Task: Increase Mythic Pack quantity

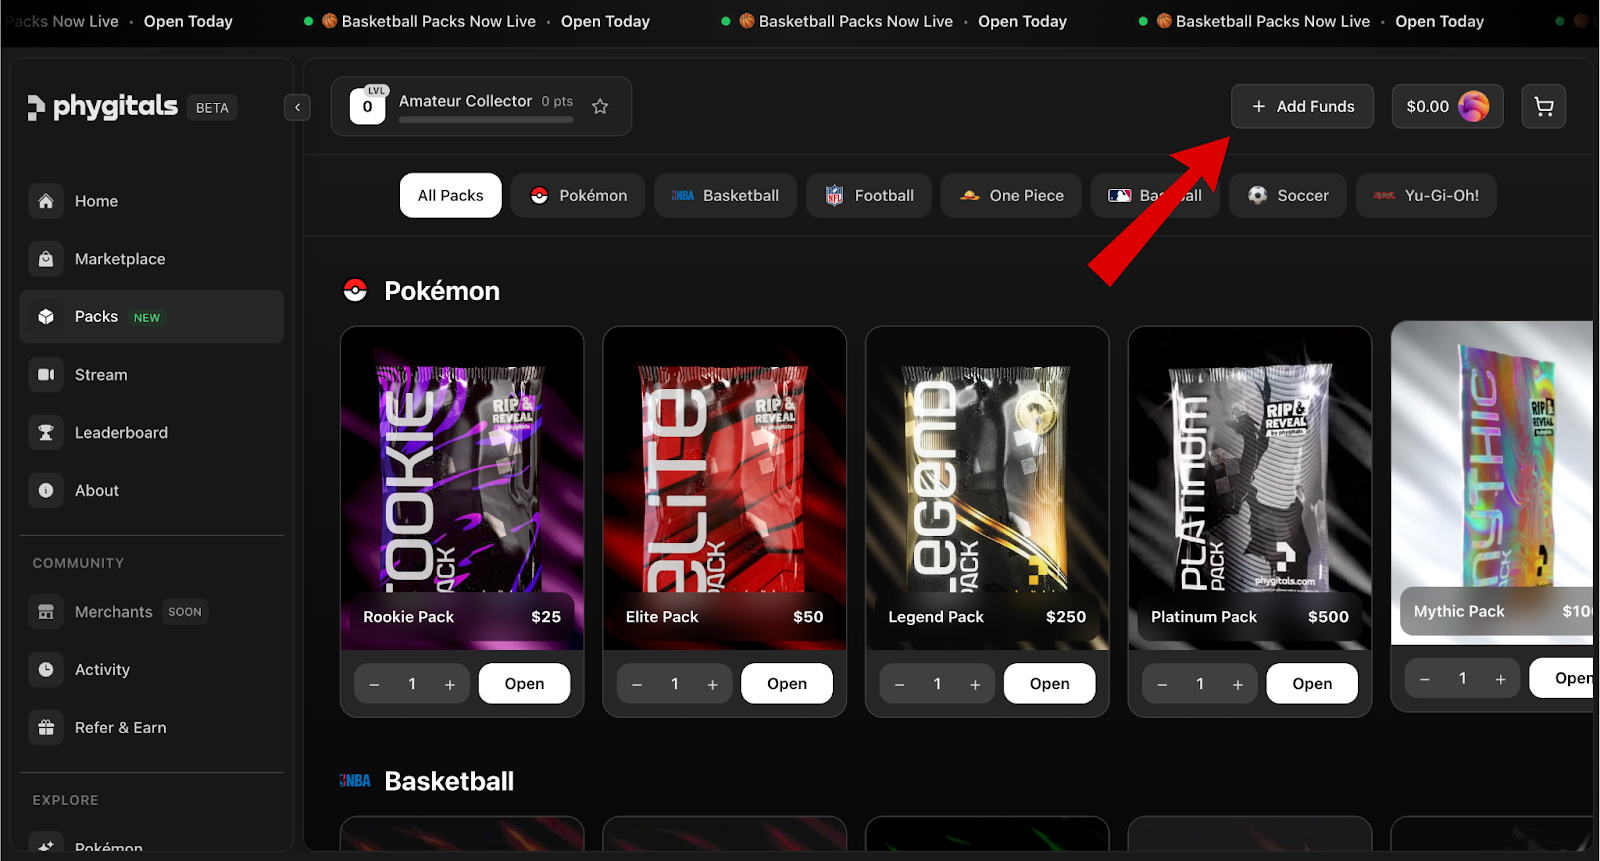Action: click(x=1501, y=679)
